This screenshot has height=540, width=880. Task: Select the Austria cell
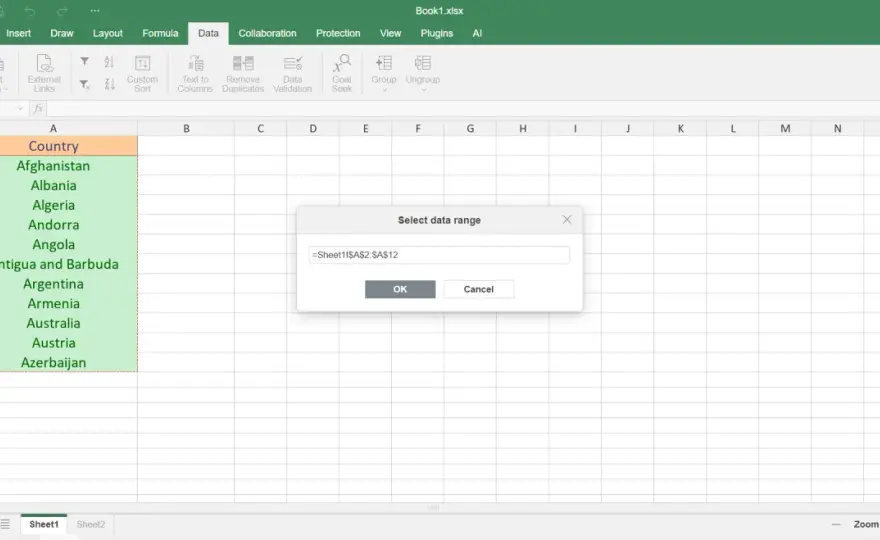(68, 342)
